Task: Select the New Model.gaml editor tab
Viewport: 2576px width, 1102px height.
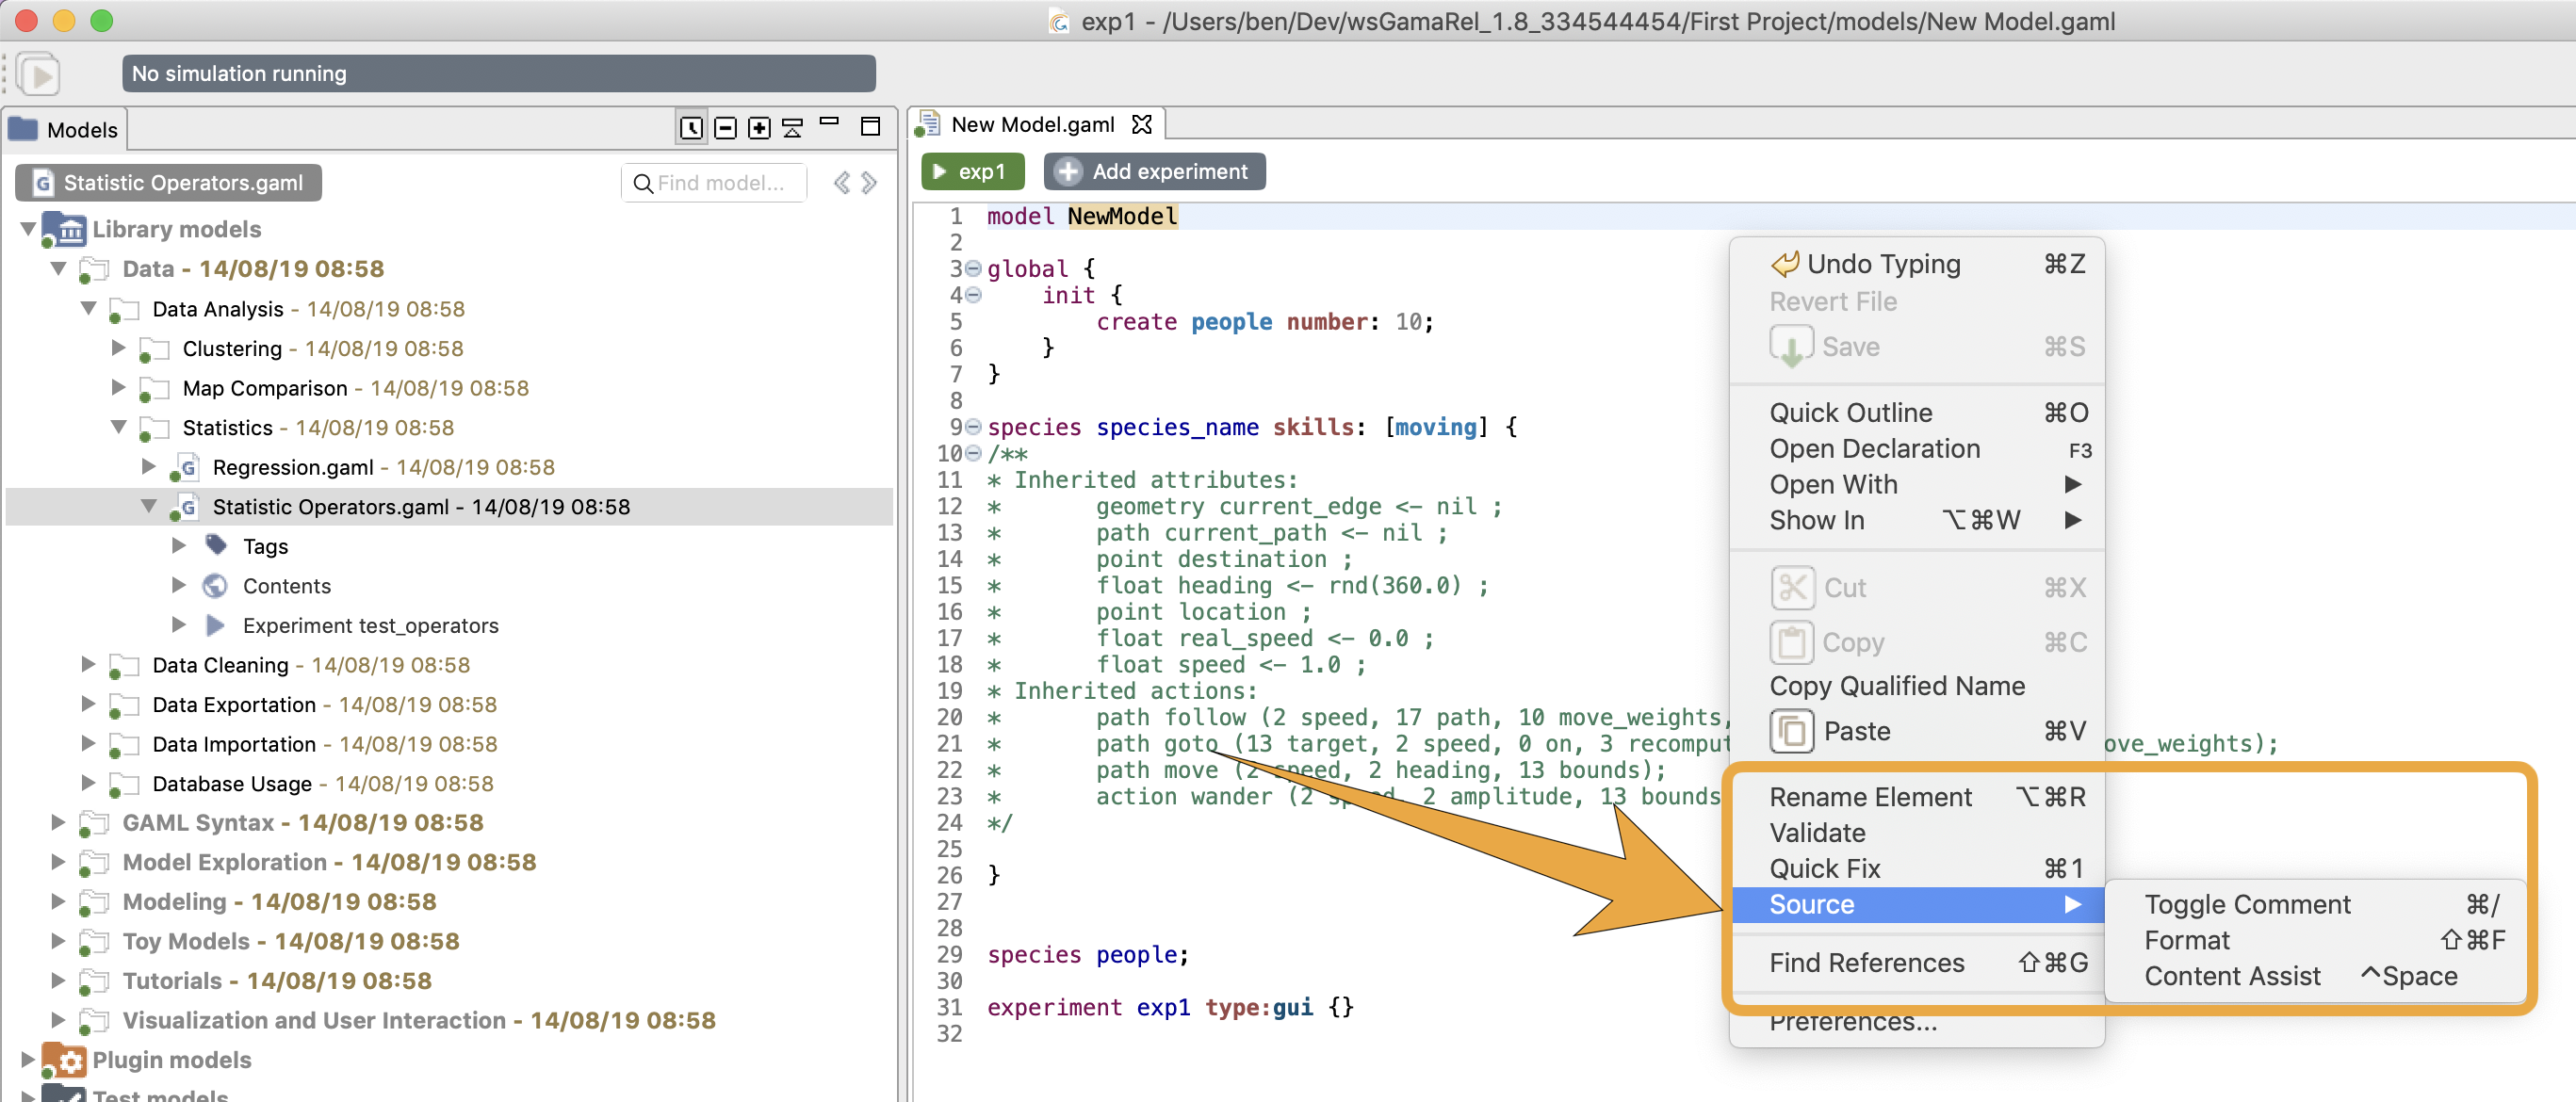Action: pos(1035,124)
